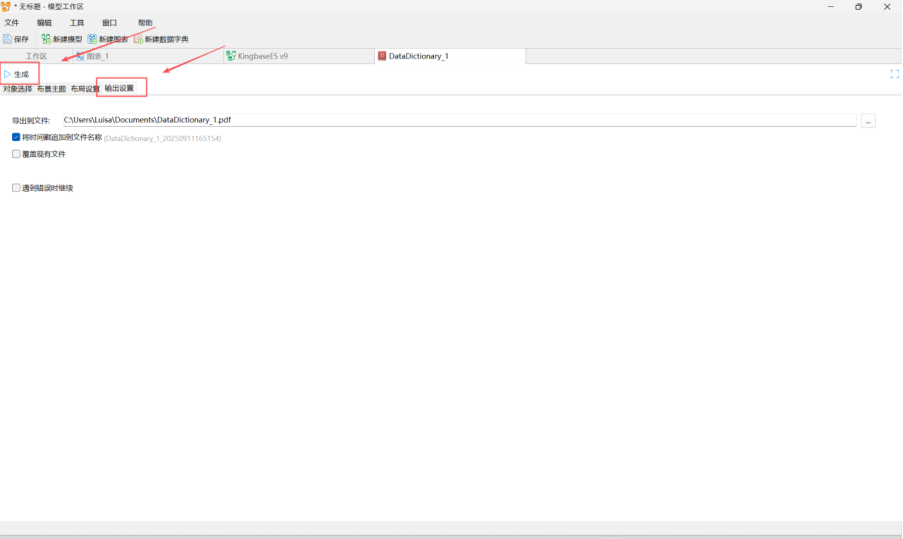
Task: Click the New Model (新建模型) icon
Action: (x=46, y=39)
